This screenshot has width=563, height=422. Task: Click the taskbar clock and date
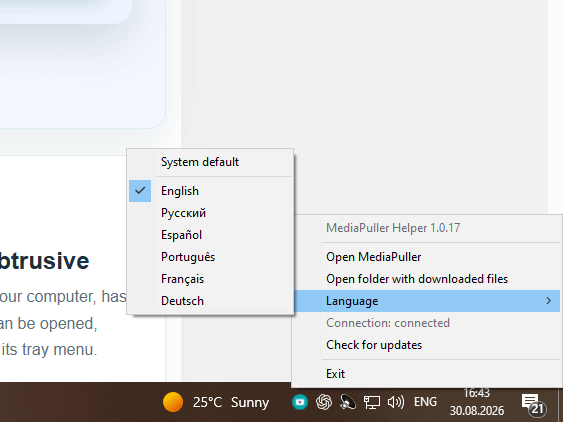pos(477,402)
